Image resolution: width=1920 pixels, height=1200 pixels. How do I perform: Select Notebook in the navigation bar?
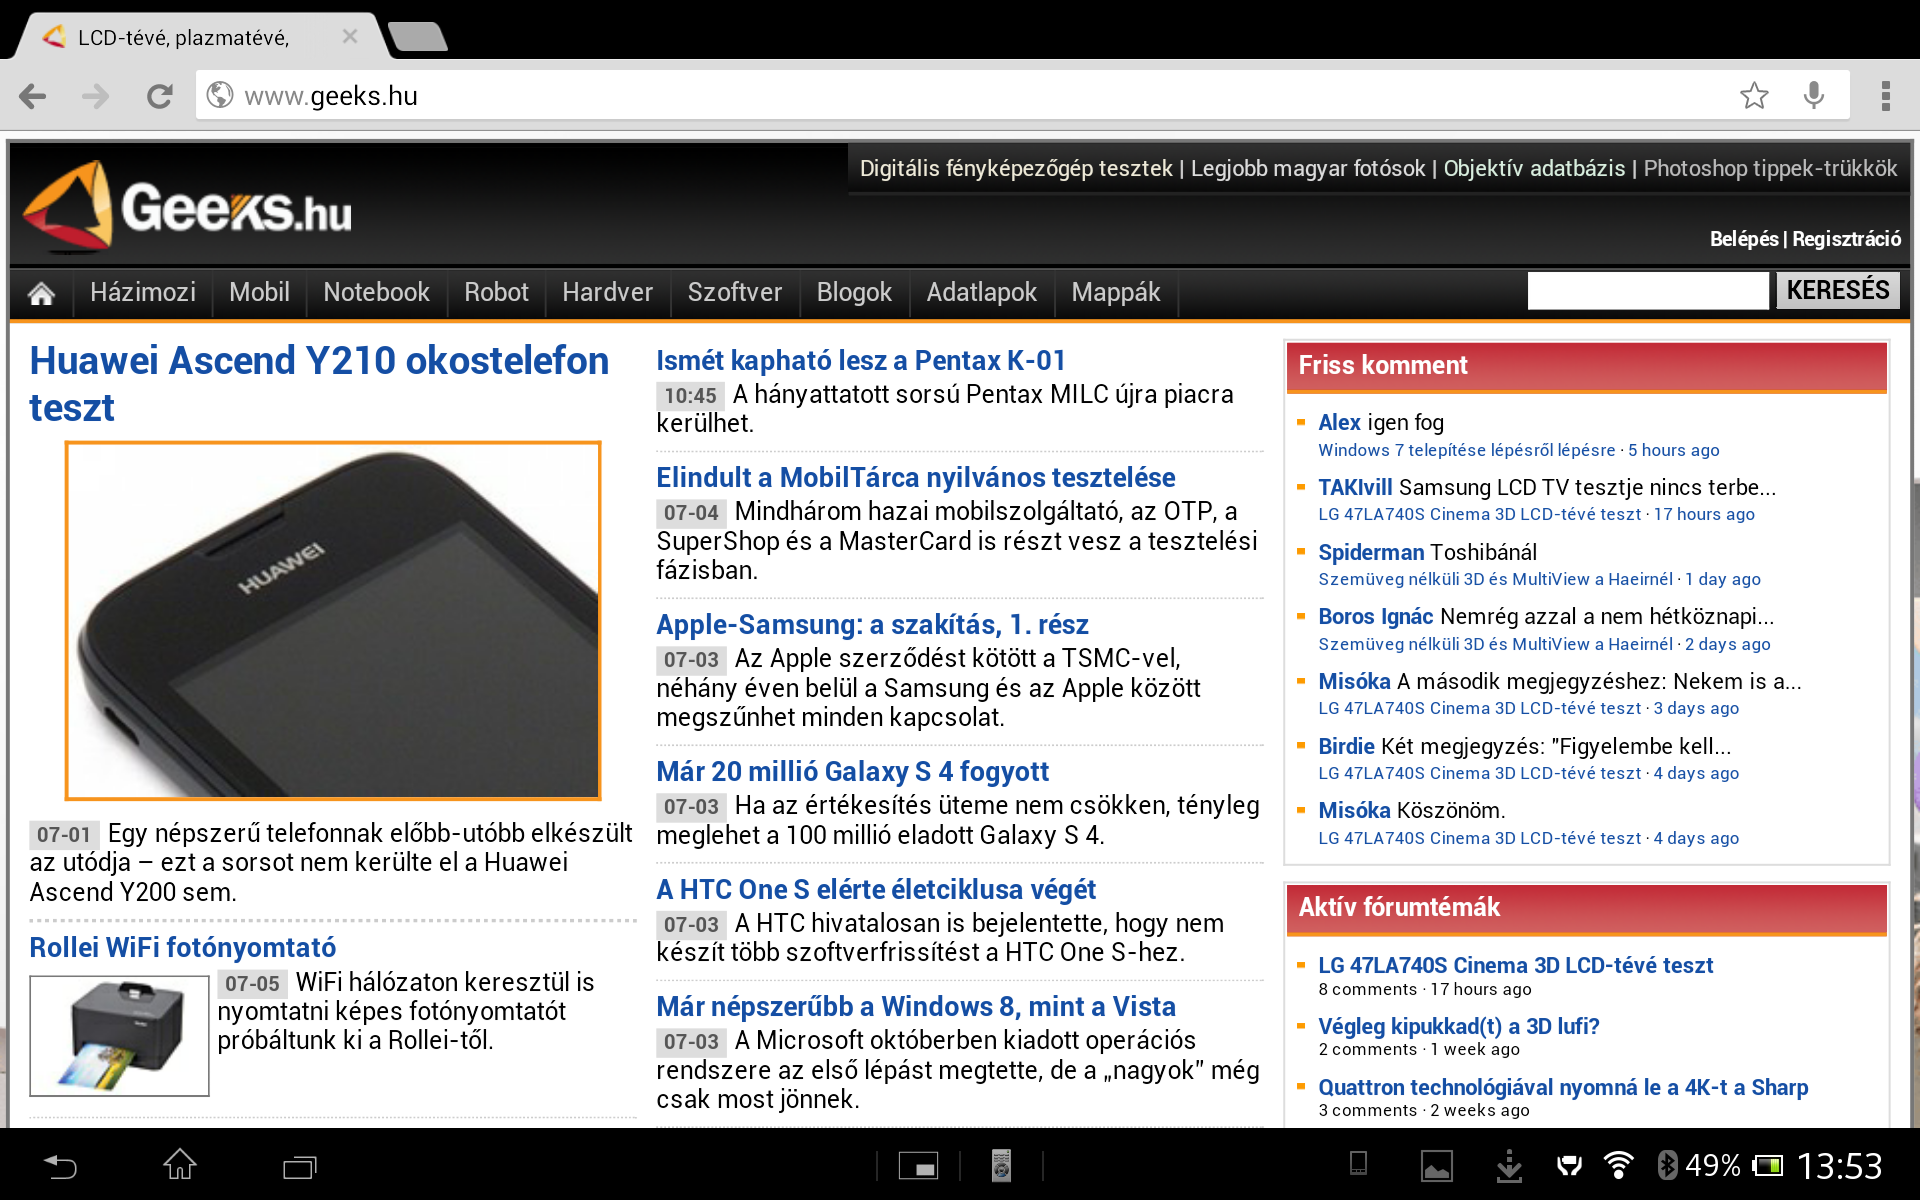point(376,292)
